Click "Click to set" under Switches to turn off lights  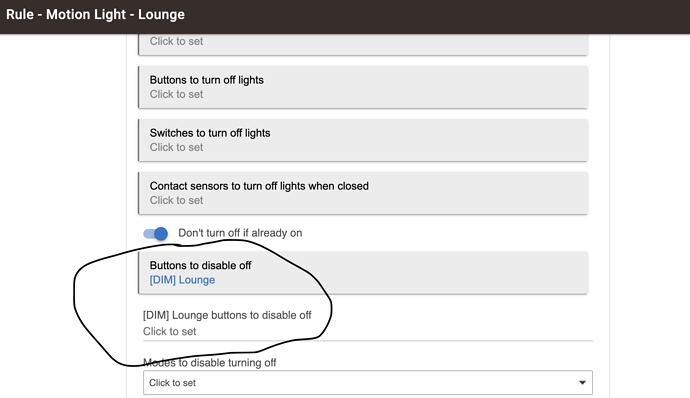pyautogui.click(x=176, y=147)
